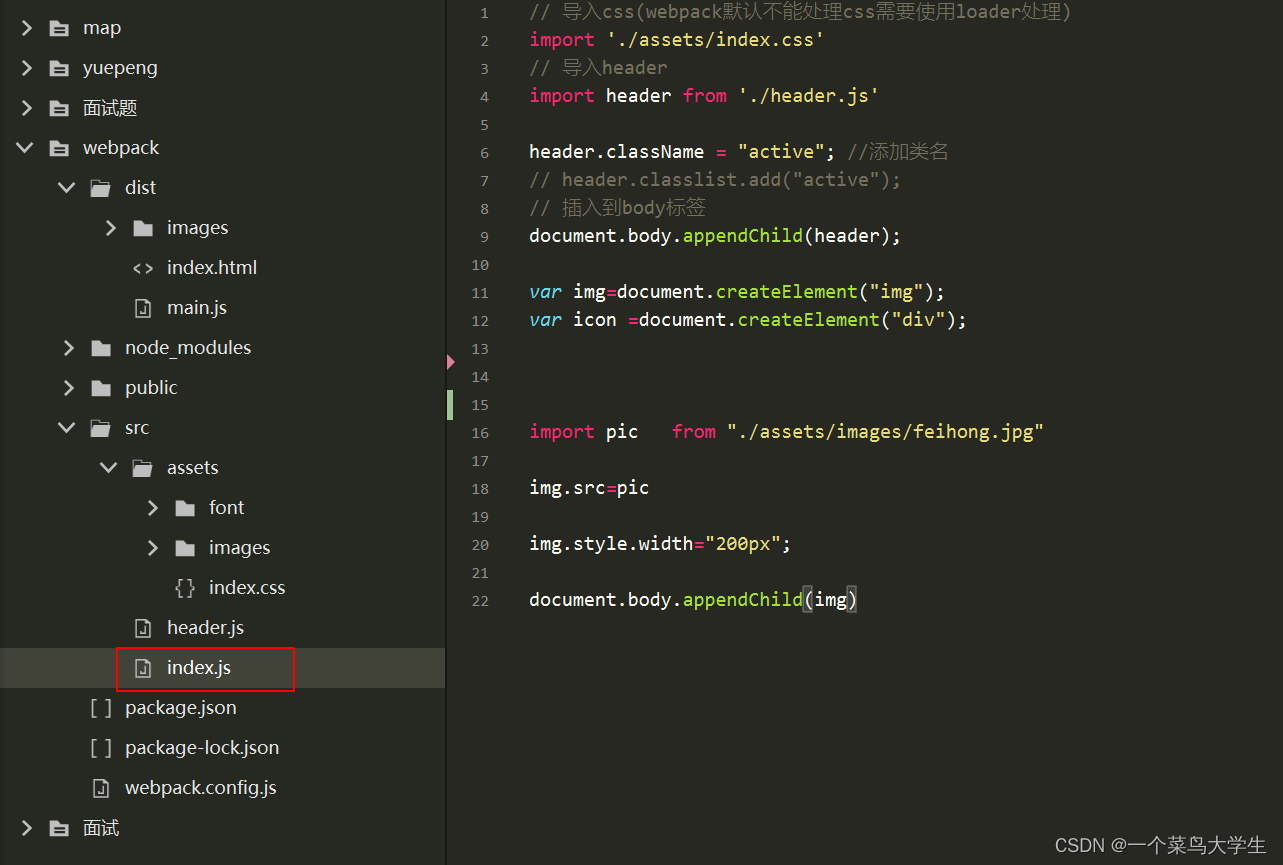
Task: Expand the 面试题 folder arrow
Action: 26,108
